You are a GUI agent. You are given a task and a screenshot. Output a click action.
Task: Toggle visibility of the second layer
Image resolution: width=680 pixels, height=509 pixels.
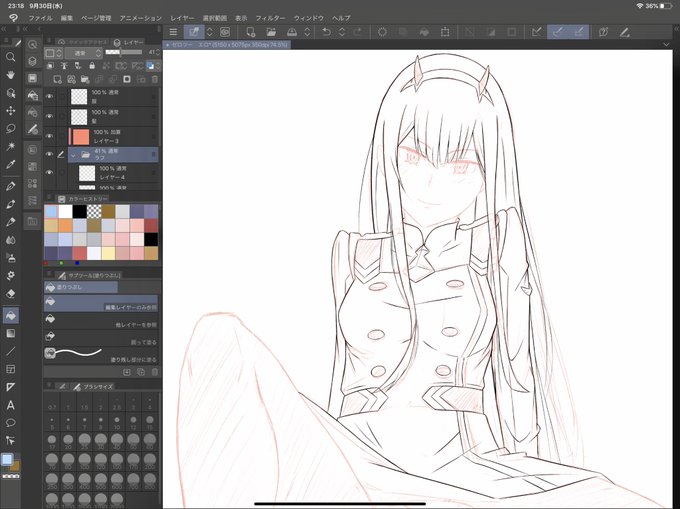click(49, 116)
